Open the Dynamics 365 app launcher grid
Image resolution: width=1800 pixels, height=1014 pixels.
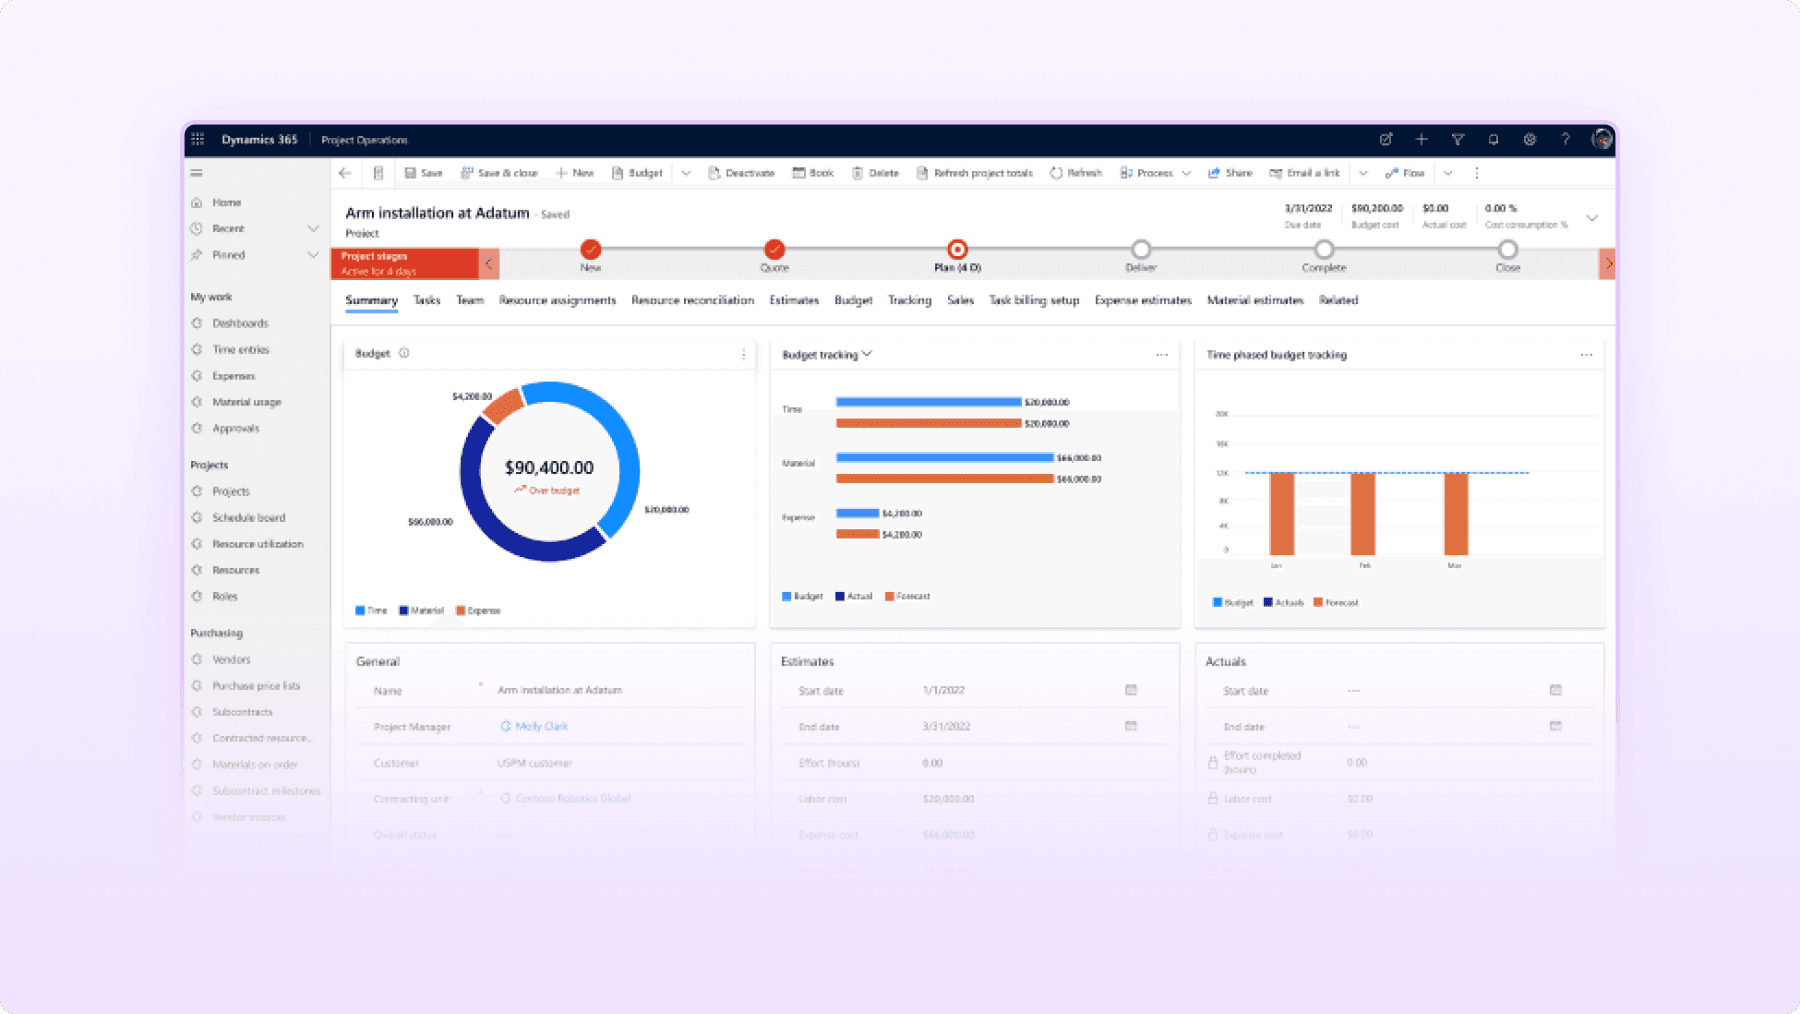[198, 139]
